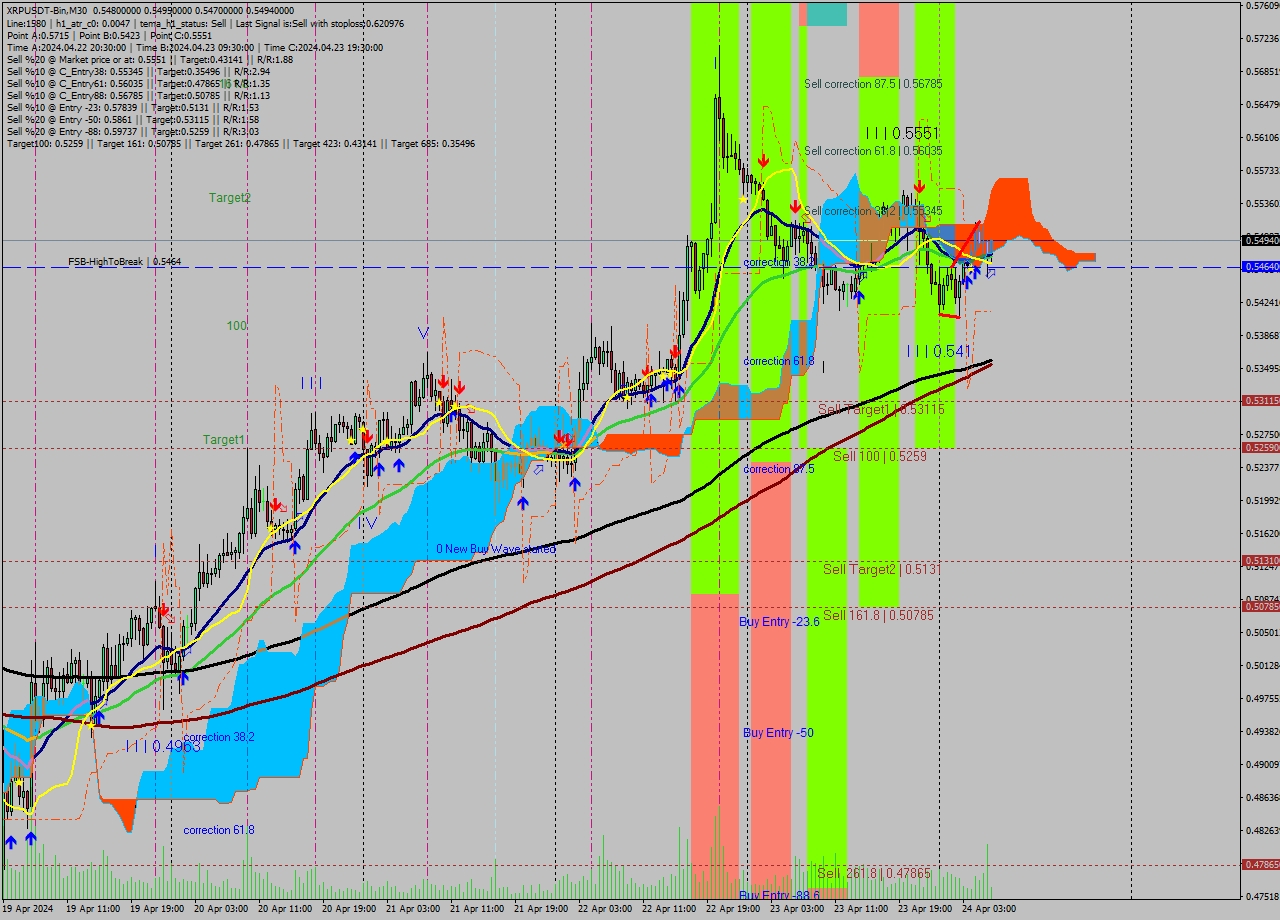Click the green 'Target2' label
Viewport: 1280px width, 920px height.
(x=230, y=198)
